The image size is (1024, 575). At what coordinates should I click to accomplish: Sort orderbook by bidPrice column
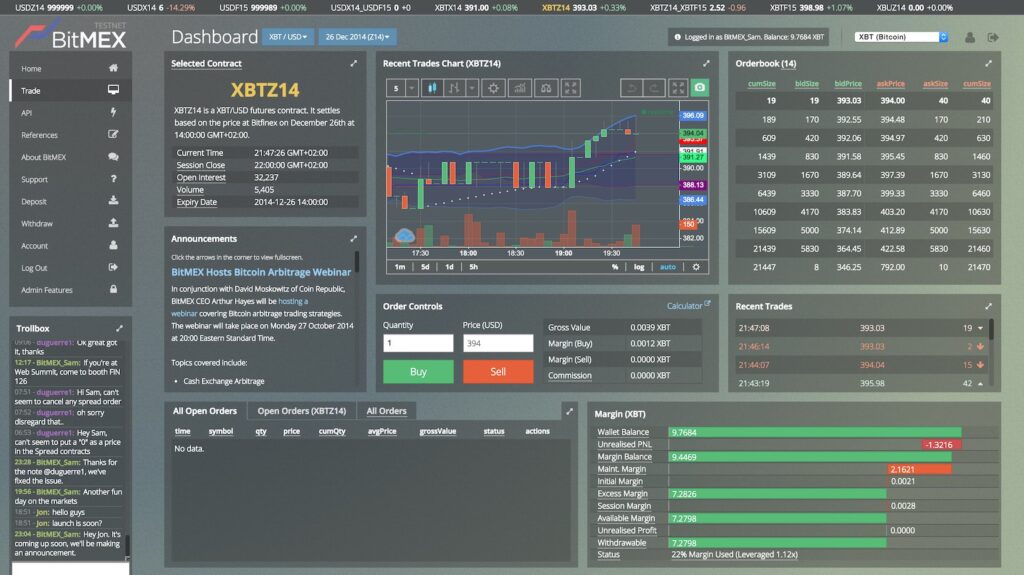point(848,84)
